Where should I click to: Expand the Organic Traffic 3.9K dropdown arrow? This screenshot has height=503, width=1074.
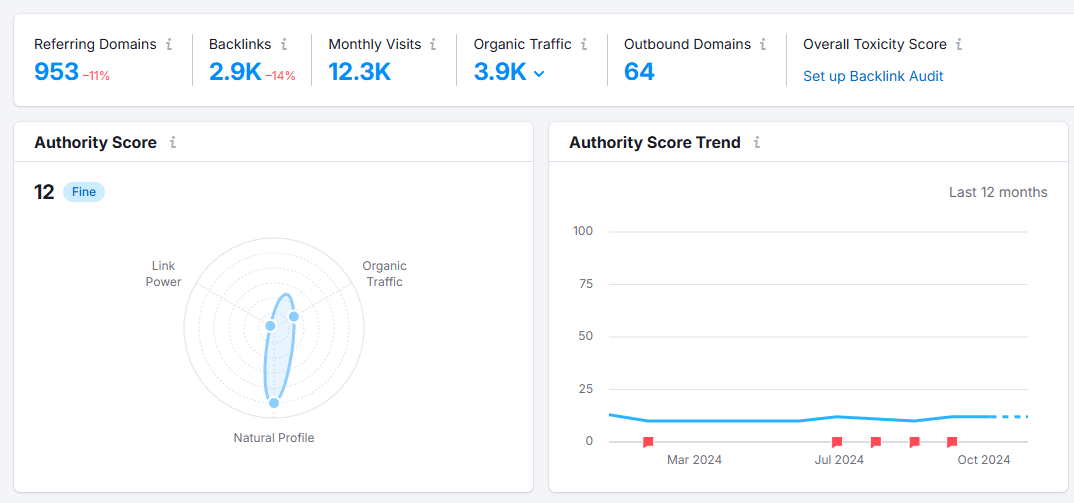click(x=539, y=73)
